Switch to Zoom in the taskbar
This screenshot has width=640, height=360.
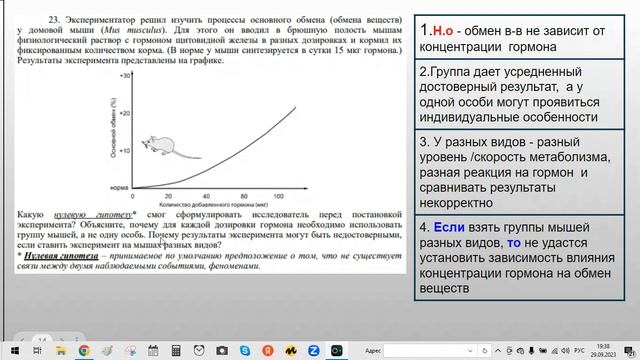[314, 351]
